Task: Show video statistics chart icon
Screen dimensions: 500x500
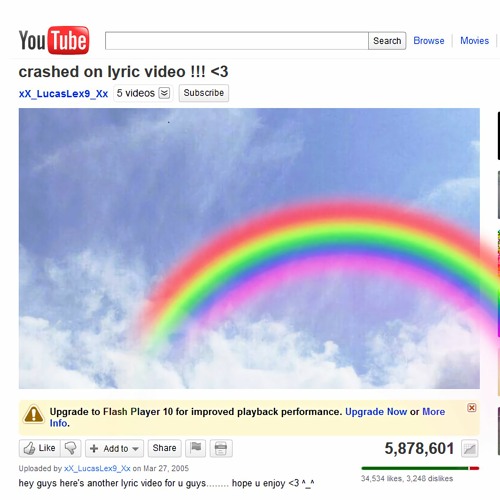Action: tap(470, 449)
